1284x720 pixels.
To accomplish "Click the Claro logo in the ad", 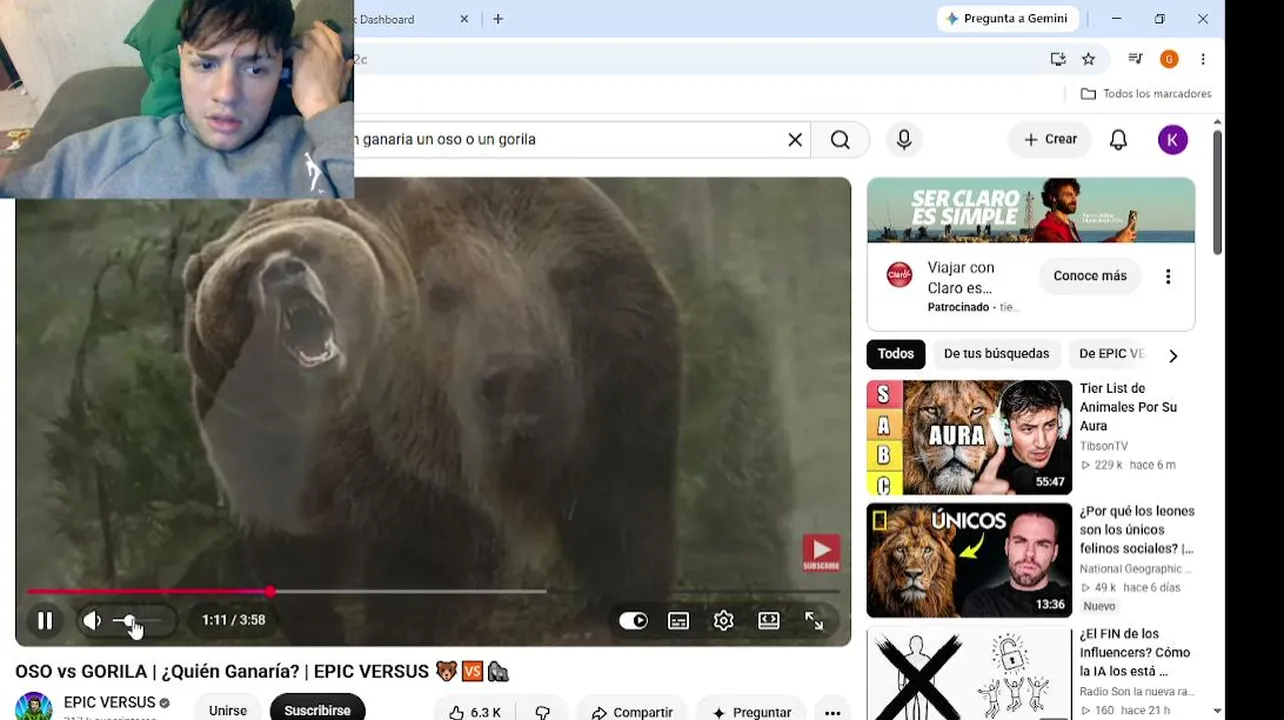I will click(900, 275).
